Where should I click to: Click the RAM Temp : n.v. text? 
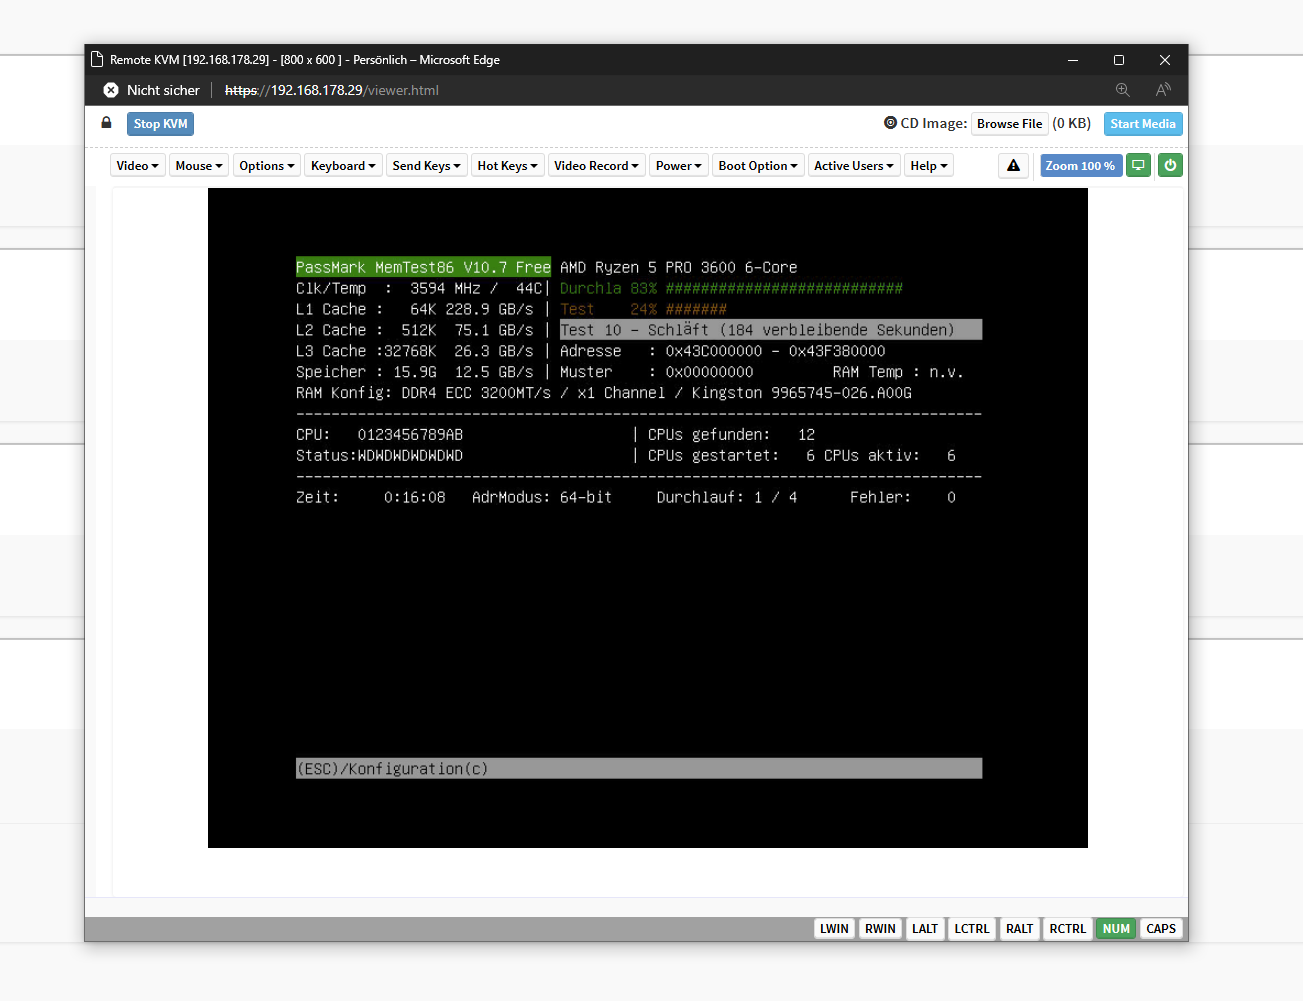(898, 372)
